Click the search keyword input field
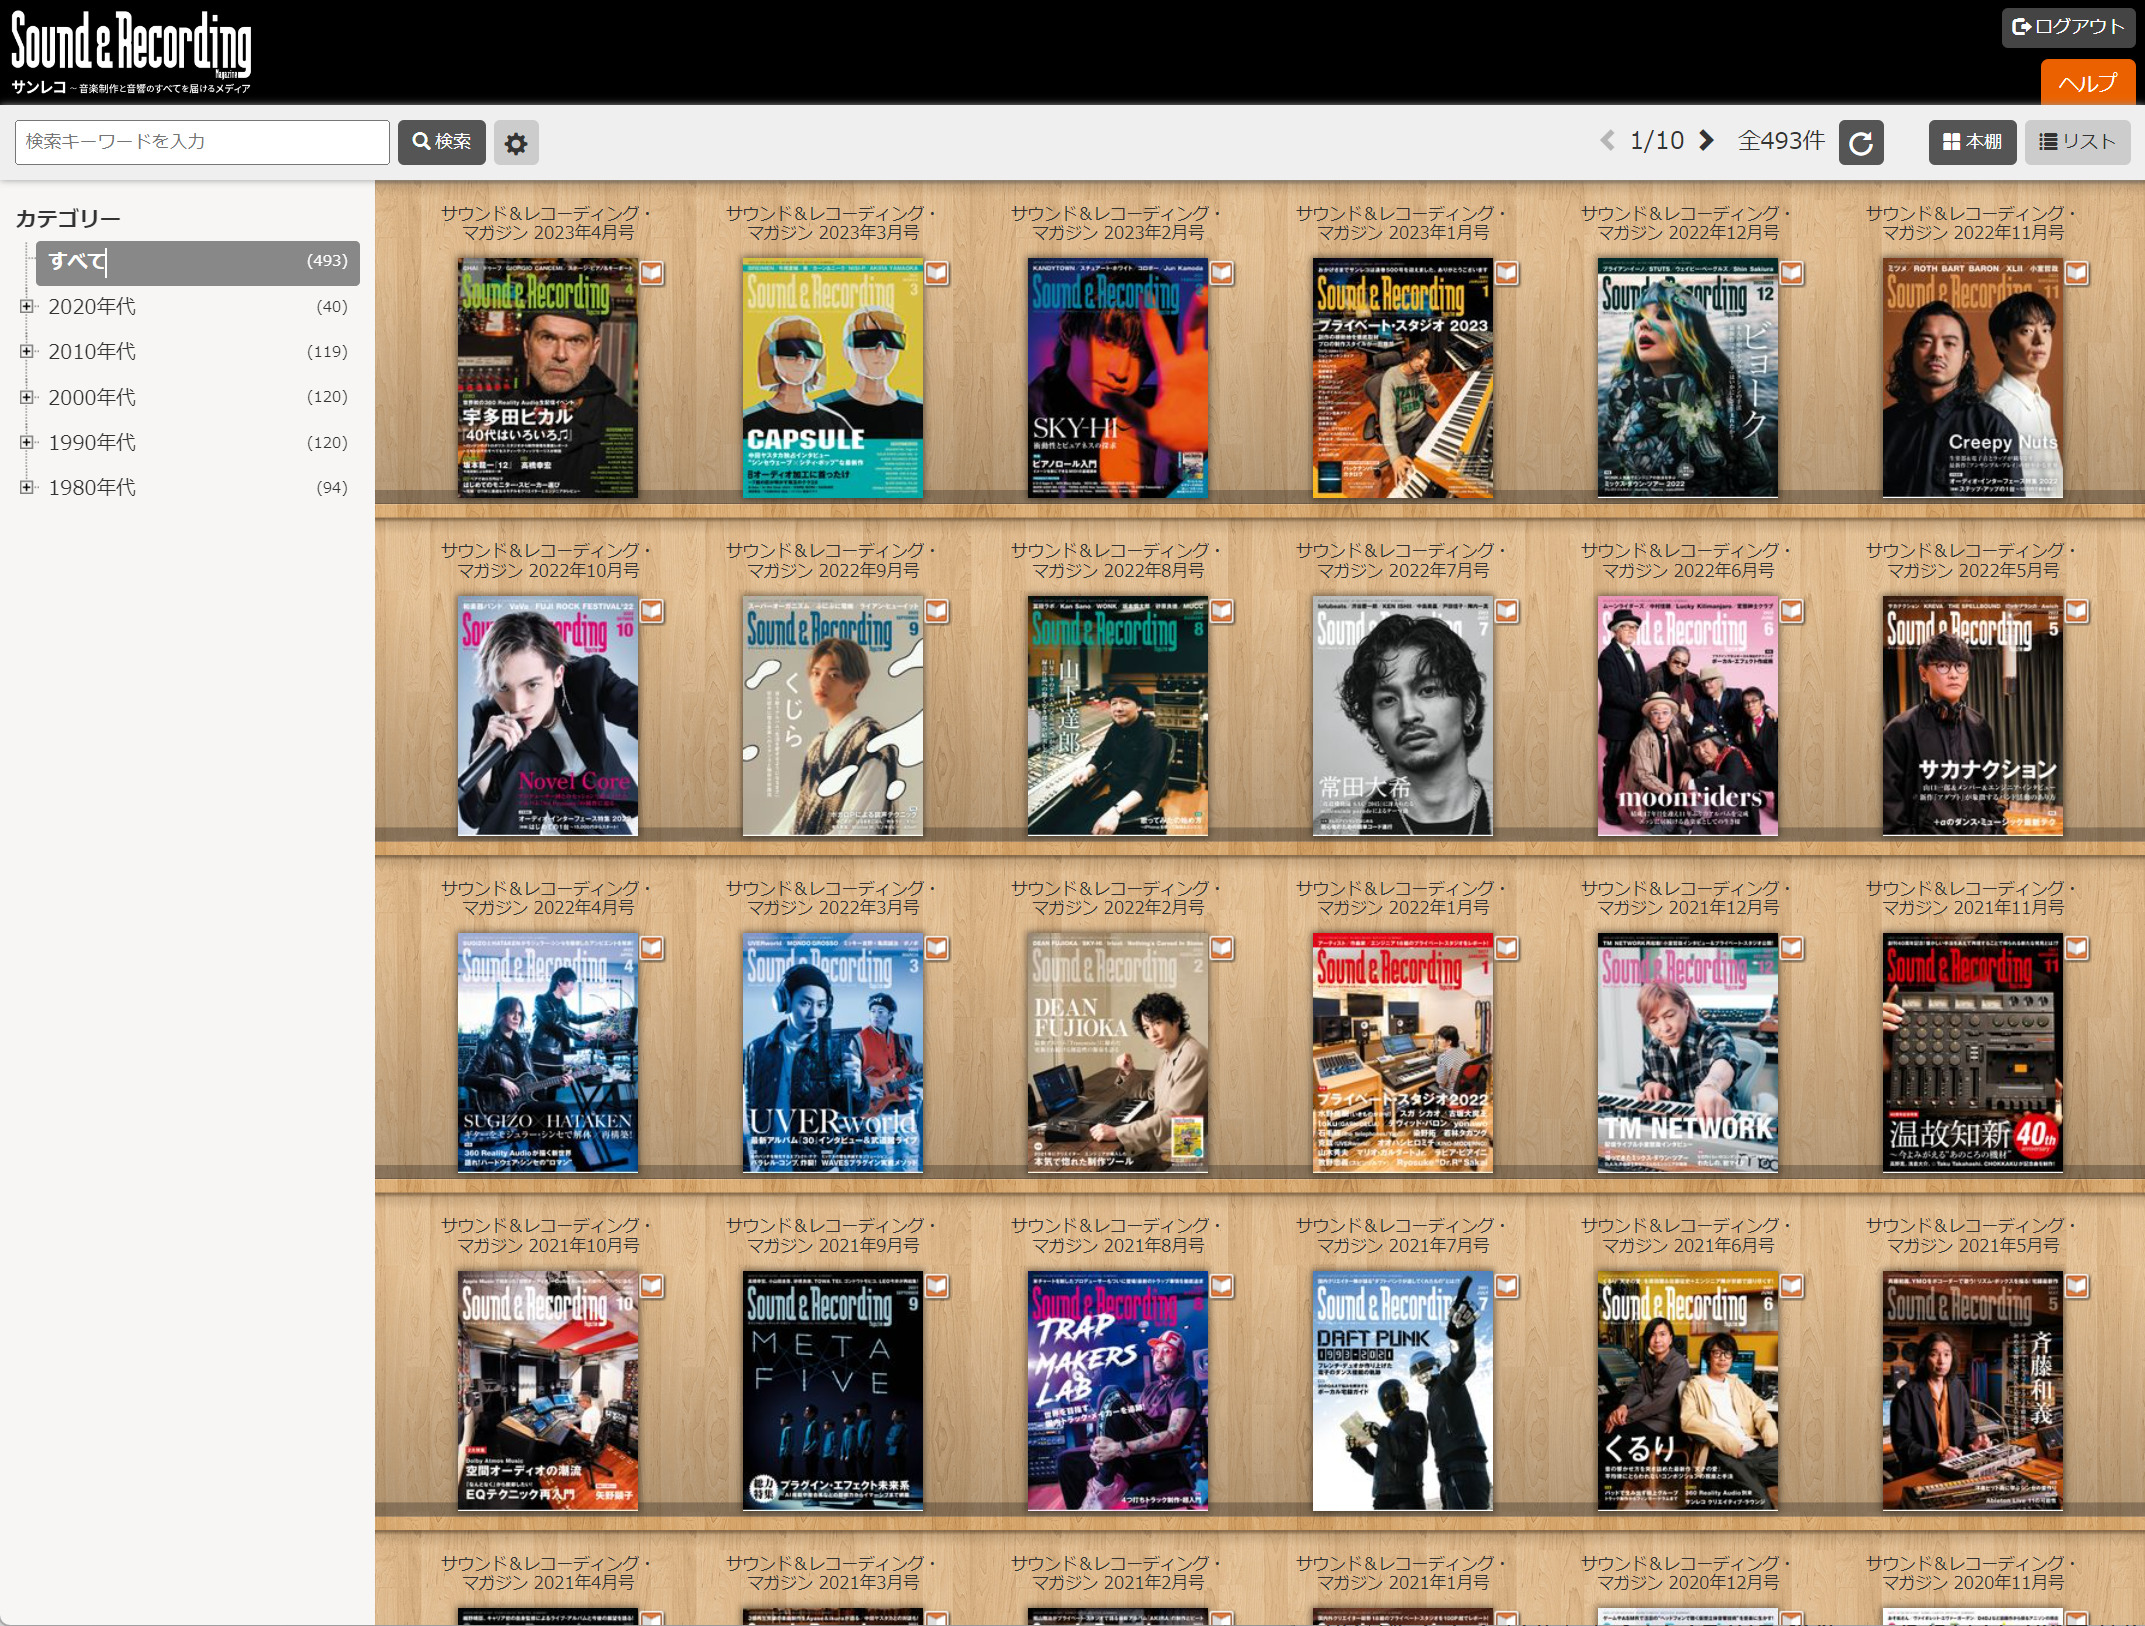2145x1626 pixels. pyautogui.click(x=202, y=142)
